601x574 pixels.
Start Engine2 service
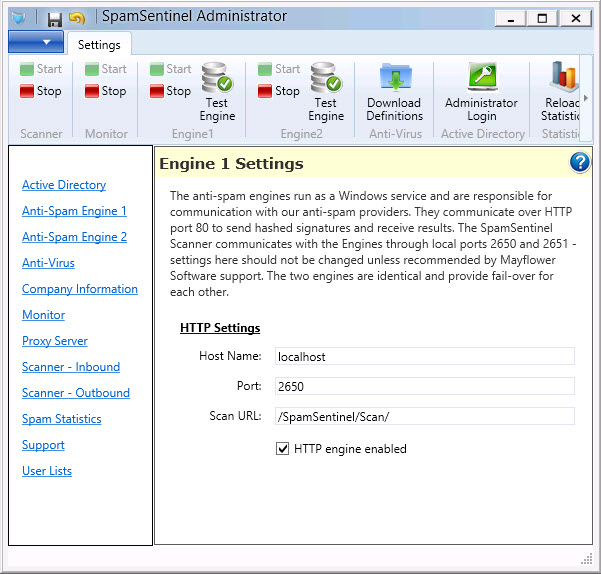[x=279, y=69]
